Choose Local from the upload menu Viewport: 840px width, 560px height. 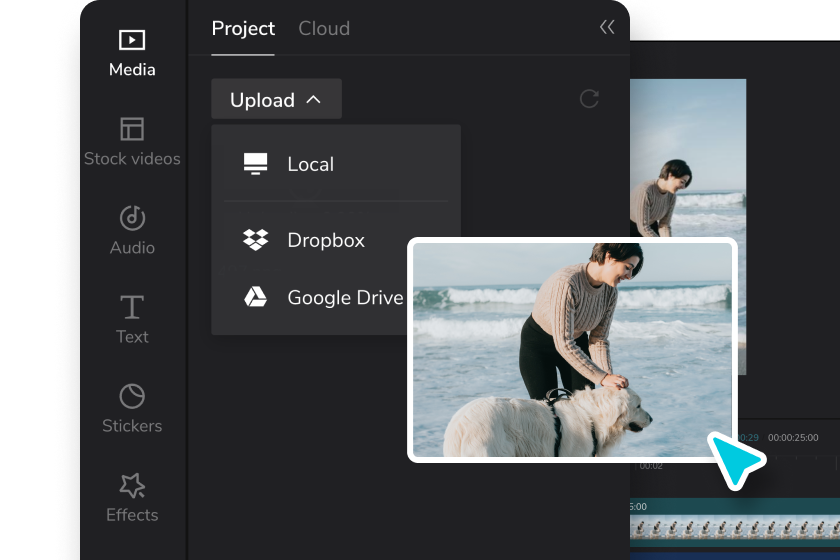pyautogui.click(x=336, y=163)
